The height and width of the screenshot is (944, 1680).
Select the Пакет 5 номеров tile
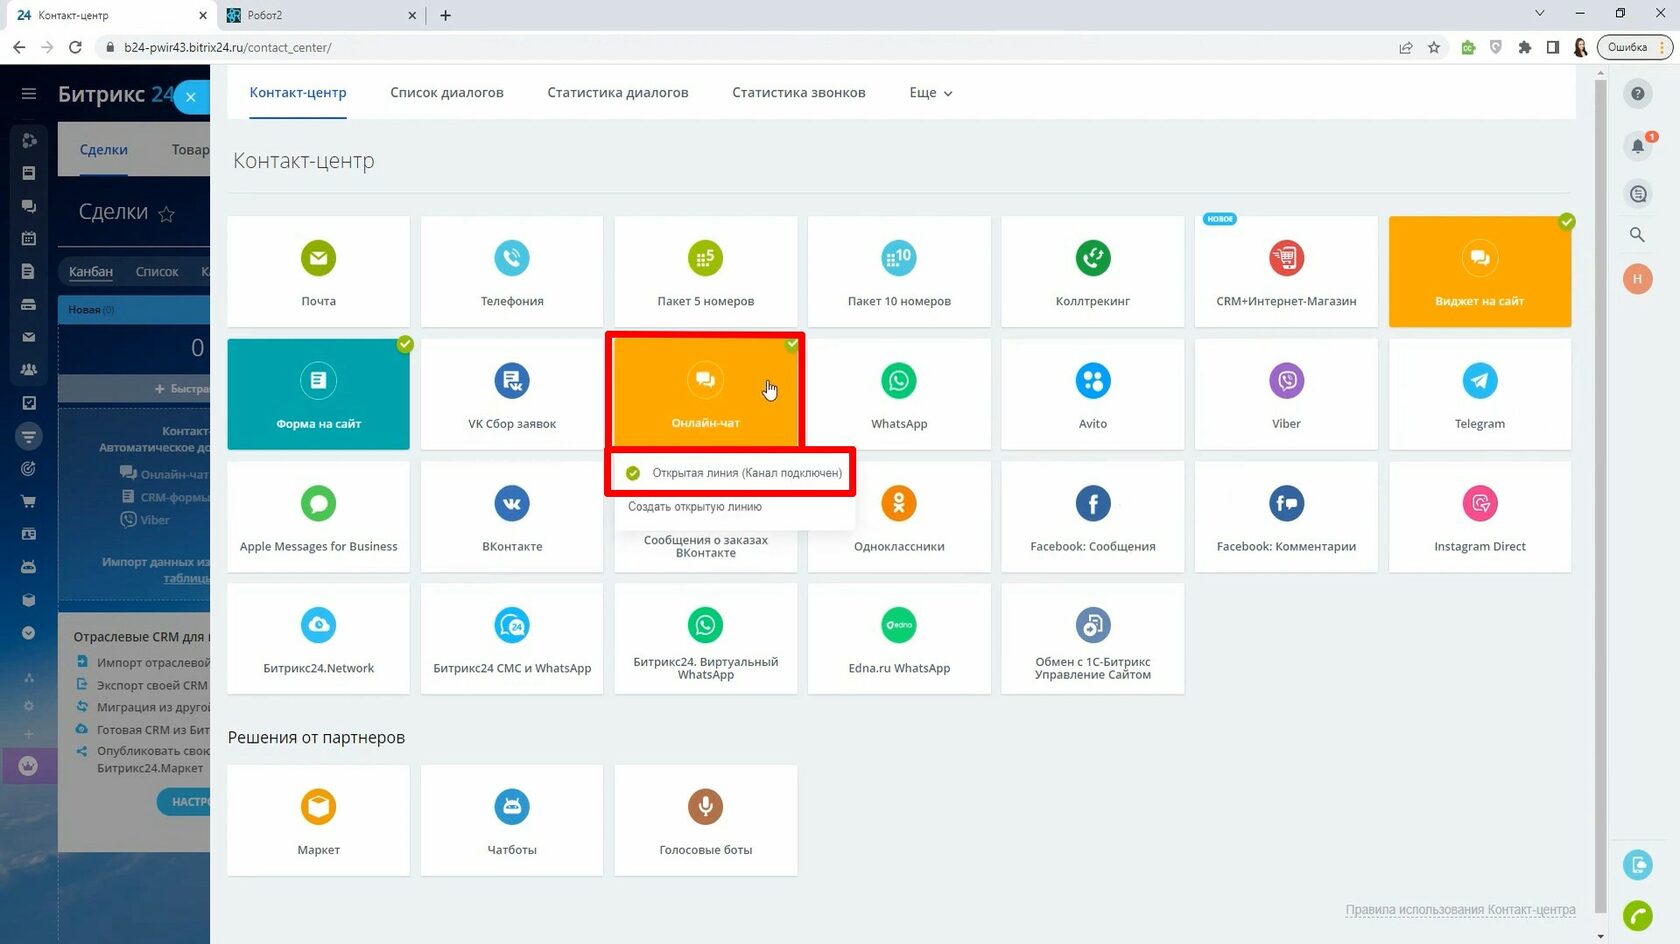point(706,271)
